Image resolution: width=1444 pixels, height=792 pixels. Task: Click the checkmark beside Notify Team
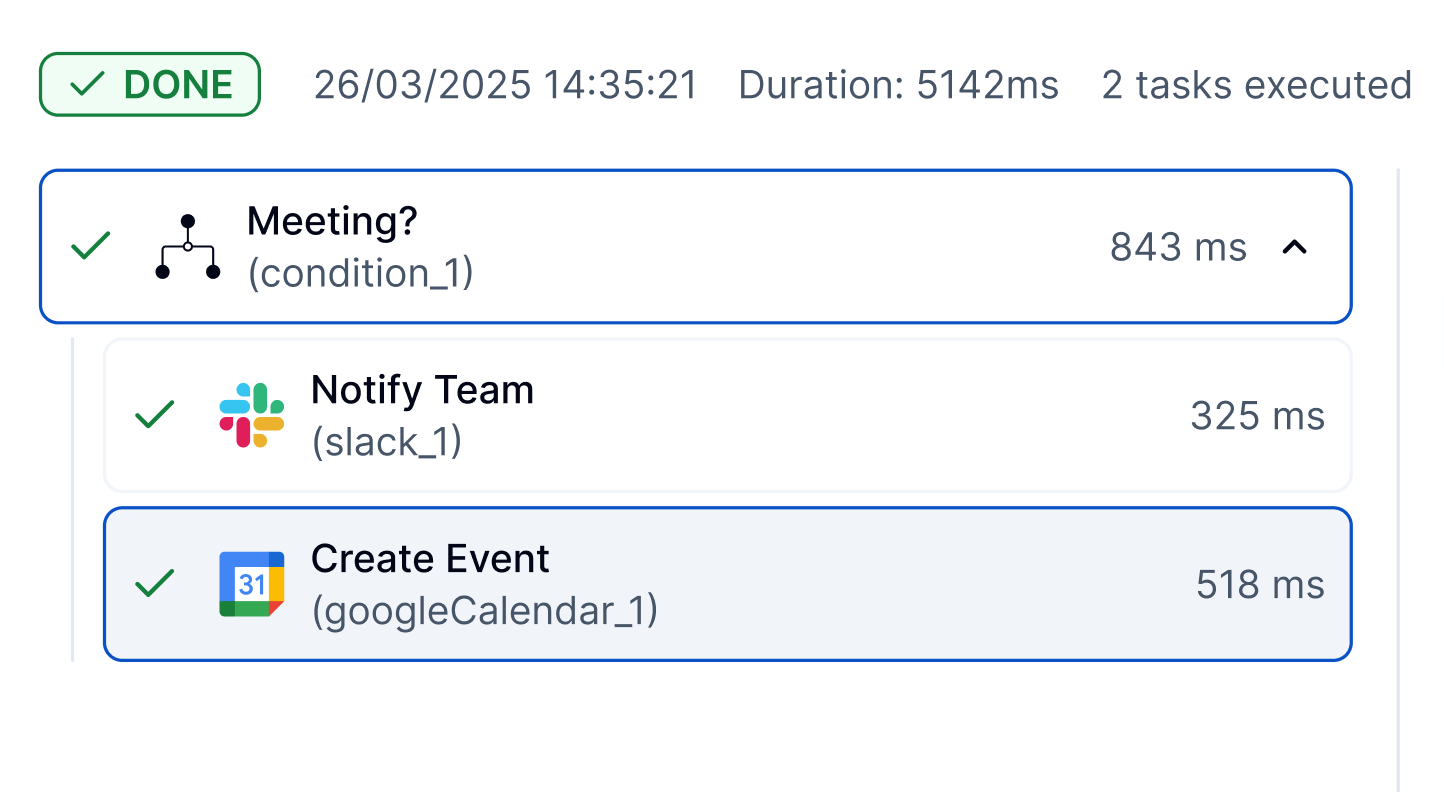[155, 415]
